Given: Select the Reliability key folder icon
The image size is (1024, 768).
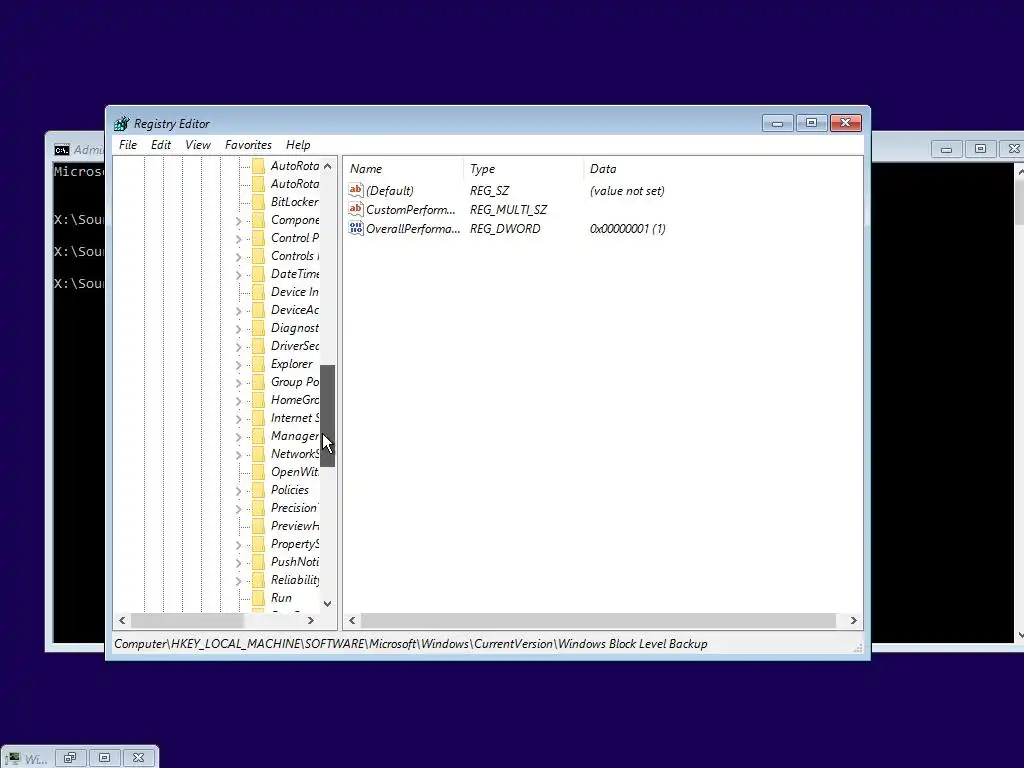Looking at the screenshot, I should point(259,580).
